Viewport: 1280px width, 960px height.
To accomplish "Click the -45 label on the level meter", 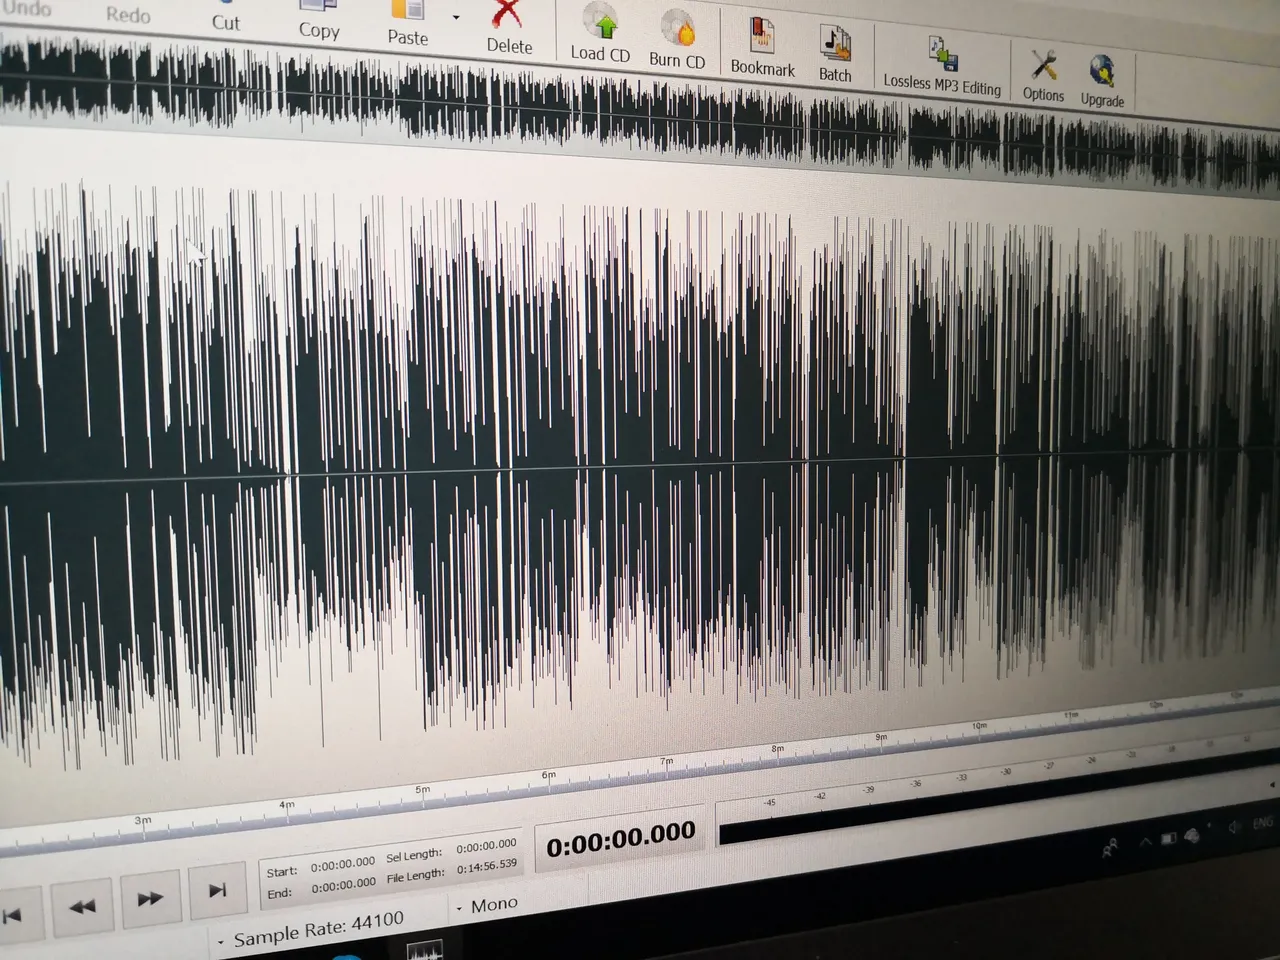I will click(x=769, y=803).
